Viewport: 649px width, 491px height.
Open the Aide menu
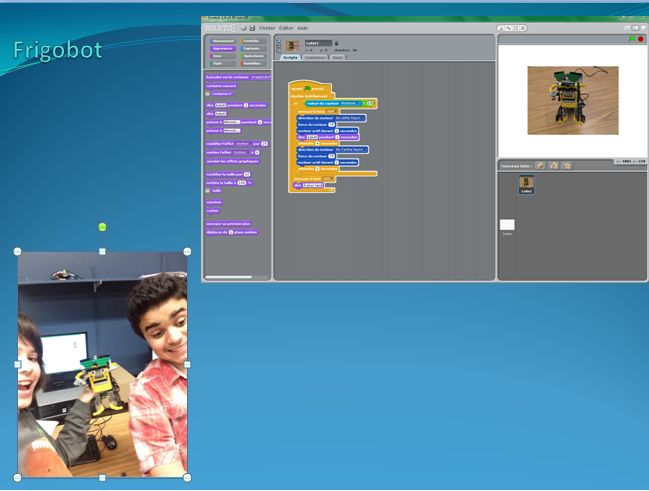point(303,28)
